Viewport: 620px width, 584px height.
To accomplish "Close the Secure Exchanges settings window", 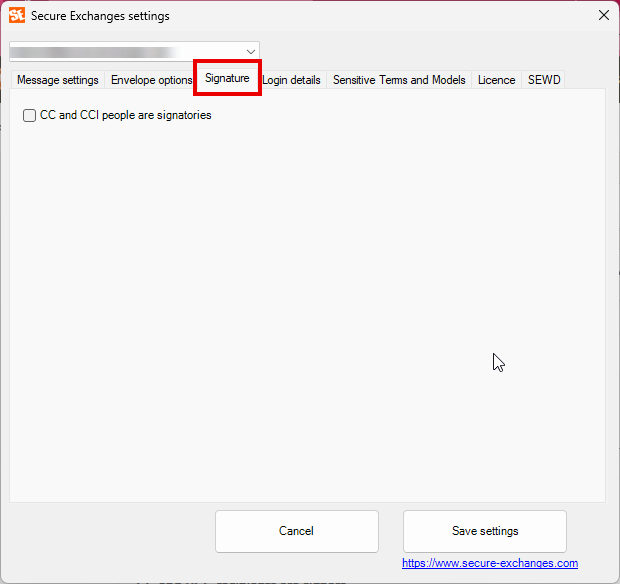I will [603, 15].
